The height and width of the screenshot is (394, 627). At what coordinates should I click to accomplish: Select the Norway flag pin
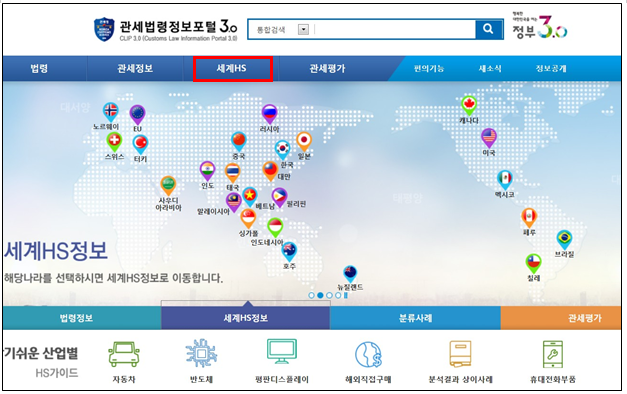click(x=110, y=111)
